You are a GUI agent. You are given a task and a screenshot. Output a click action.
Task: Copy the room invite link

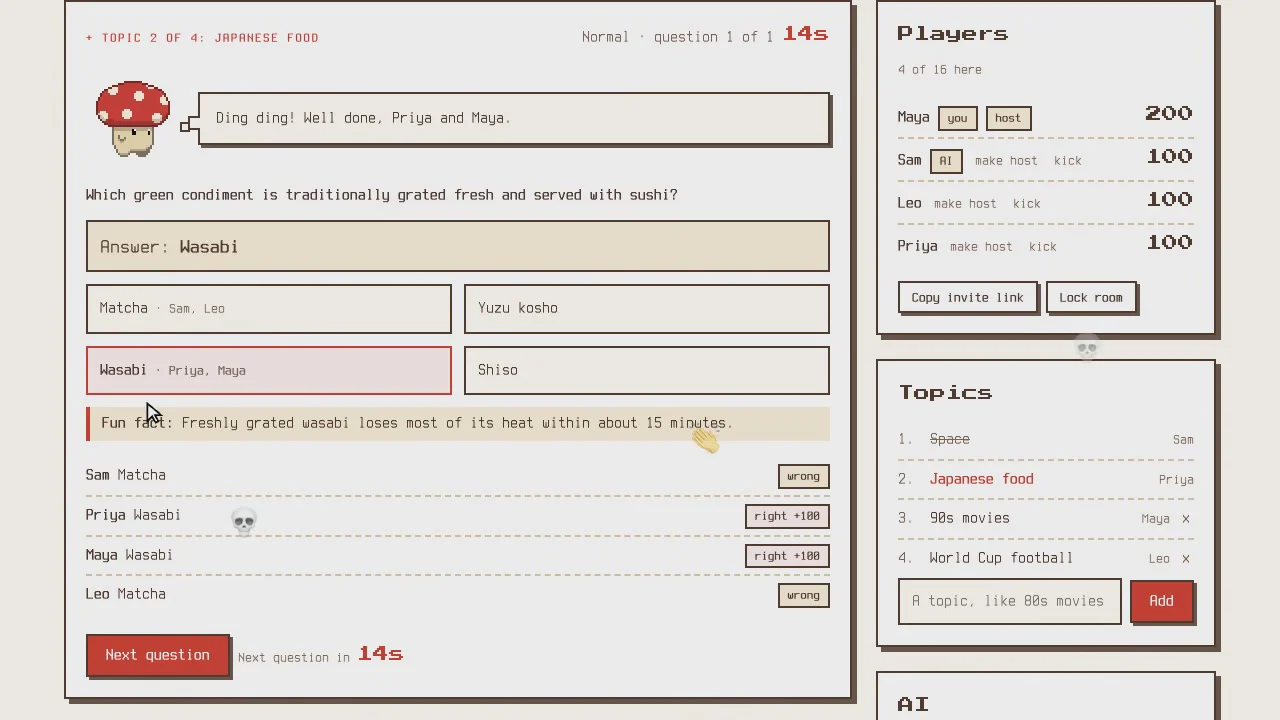tap(967, 298)
